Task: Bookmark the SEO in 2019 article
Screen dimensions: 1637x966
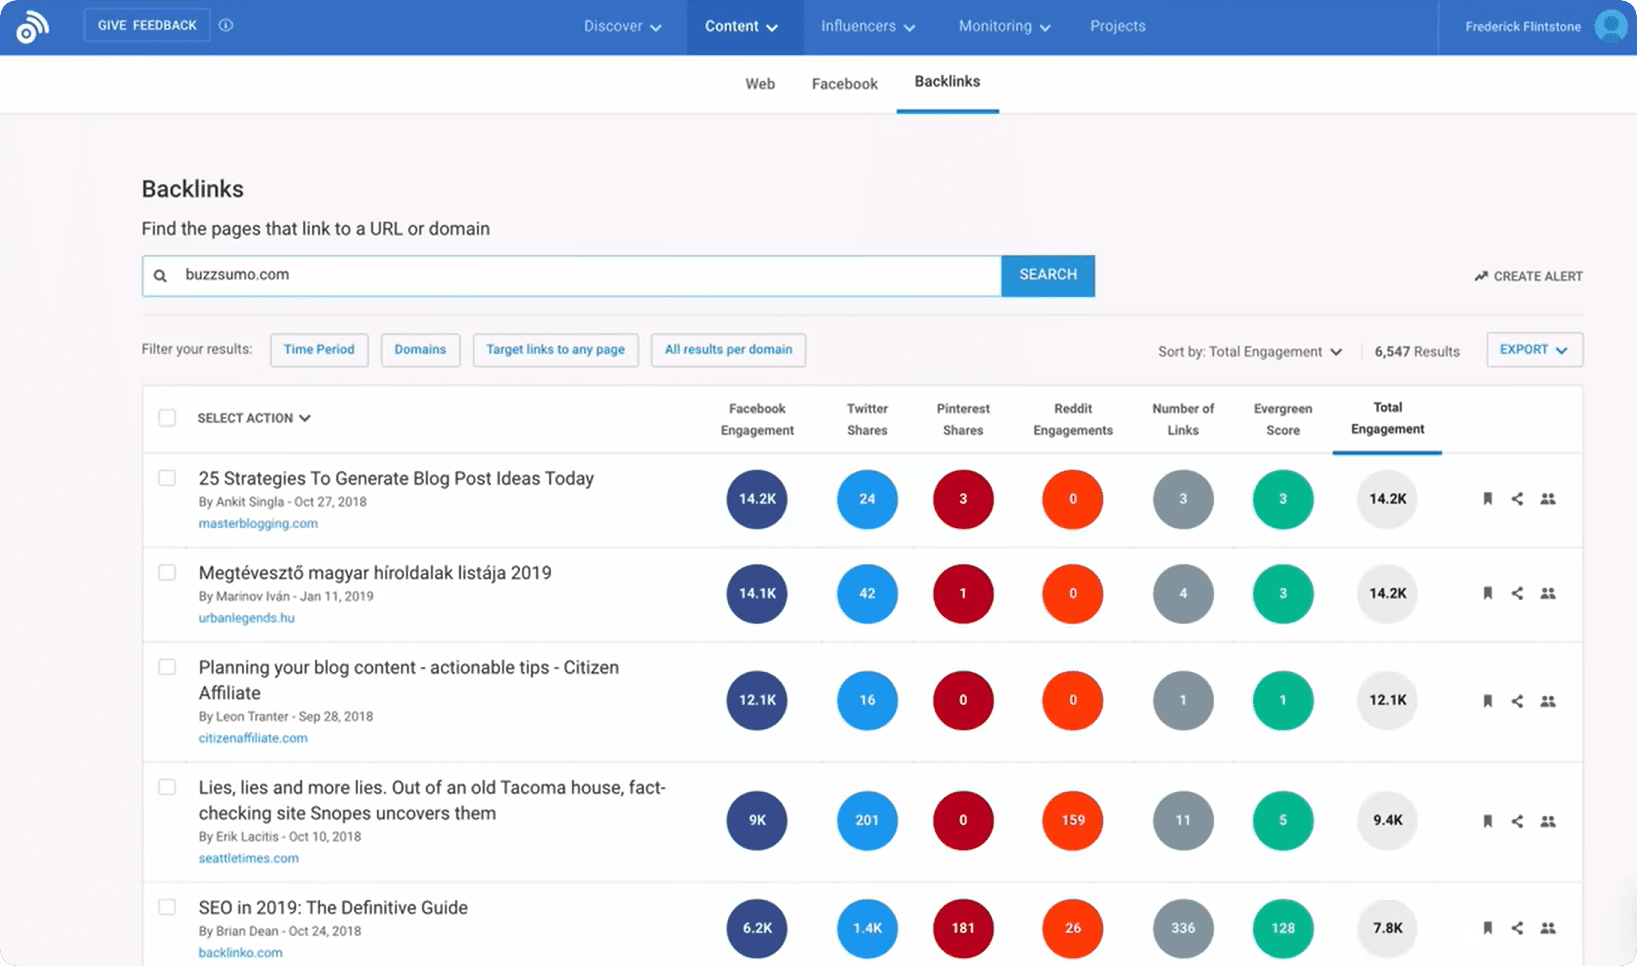Action: [x=1487, y=928]
